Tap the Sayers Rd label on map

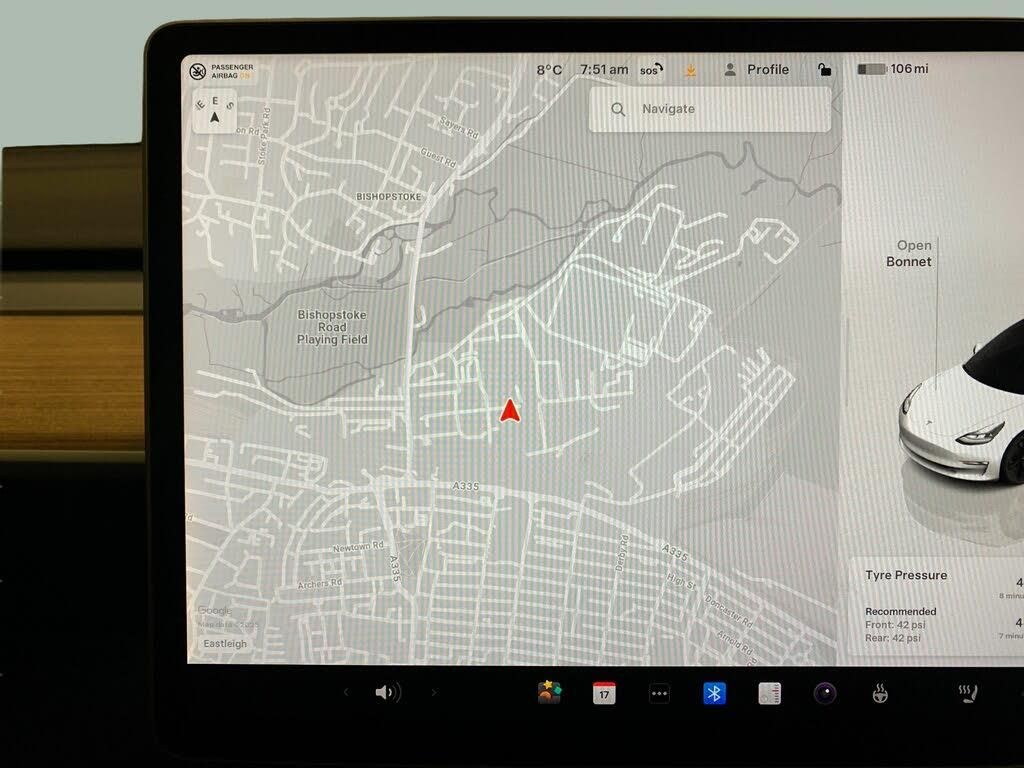[459, 127]
